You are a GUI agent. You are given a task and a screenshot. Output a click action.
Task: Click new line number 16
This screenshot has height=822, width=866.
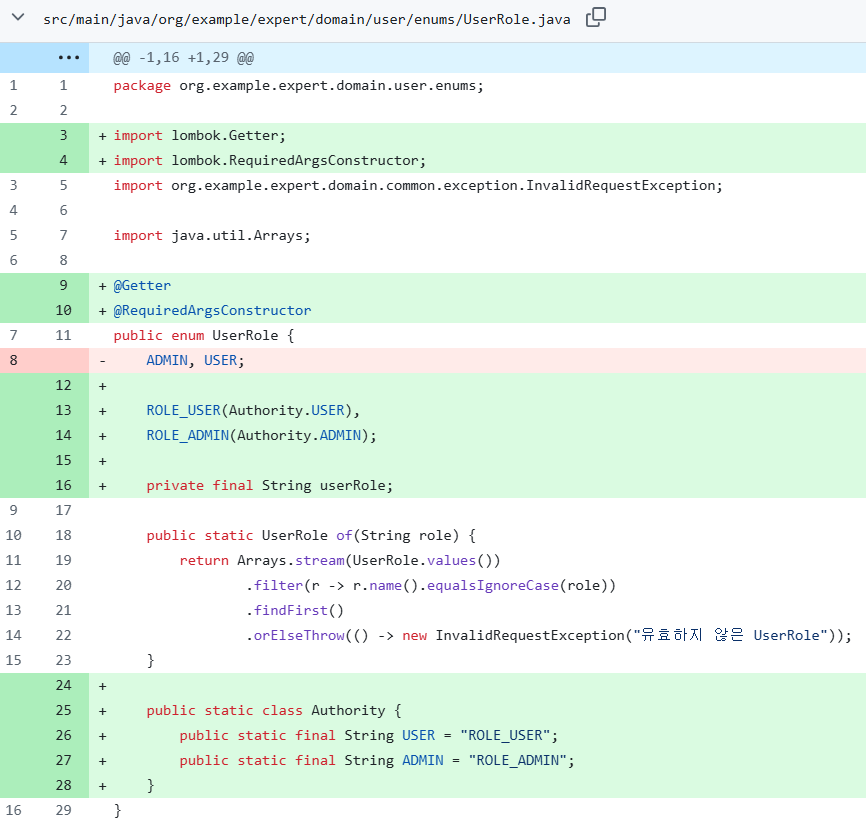[64, 486]
